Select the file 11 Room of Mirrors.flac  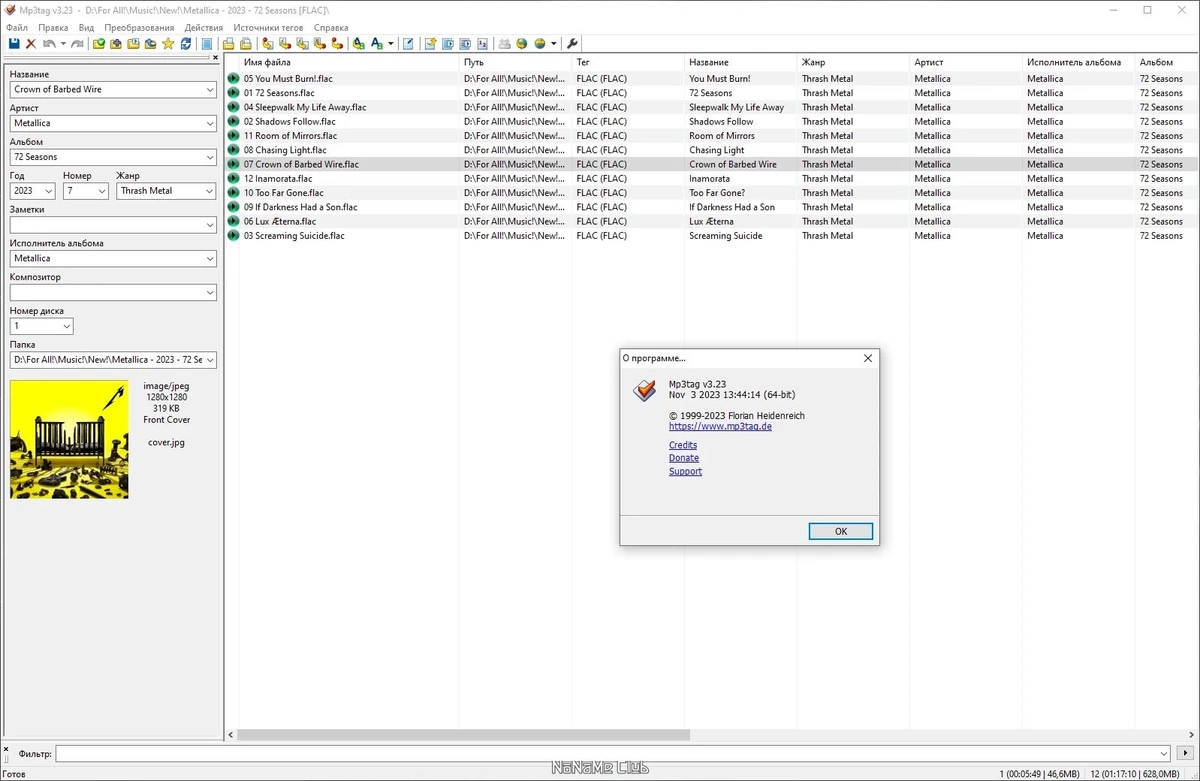pos(290,136)
